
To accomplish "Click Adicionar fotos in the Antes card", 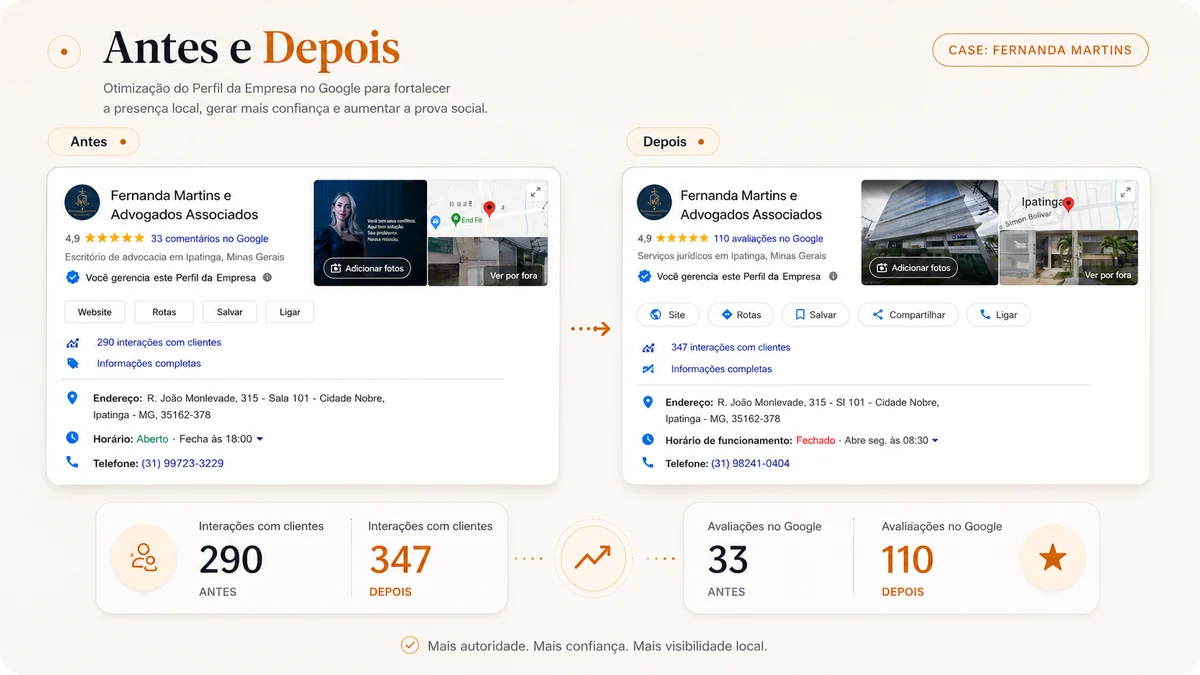I will [x=367, y=268].
